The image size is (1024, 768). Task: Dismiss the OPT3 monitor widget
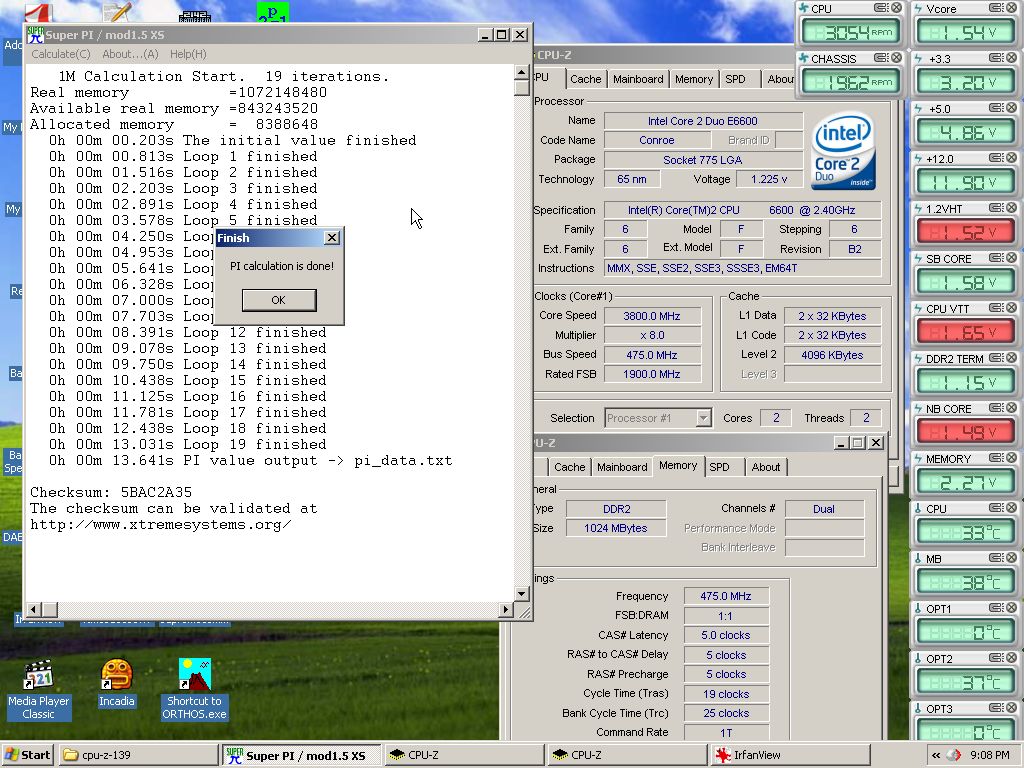tap(1011, 709)
